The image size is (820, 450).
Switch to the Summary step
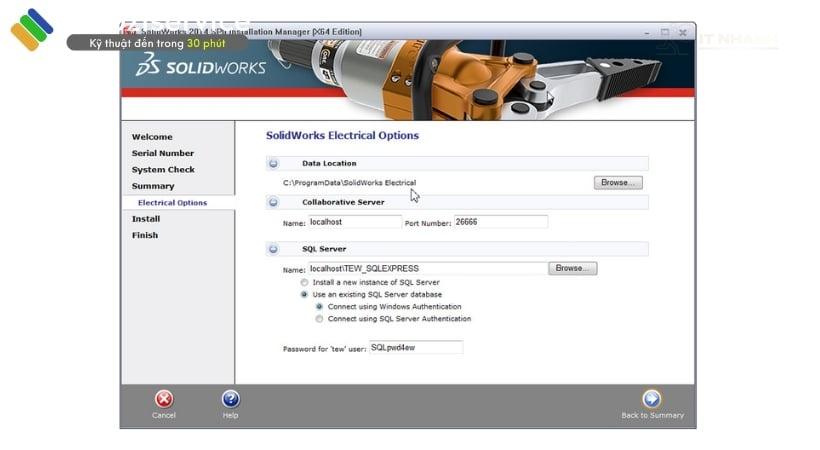[153, 186]
